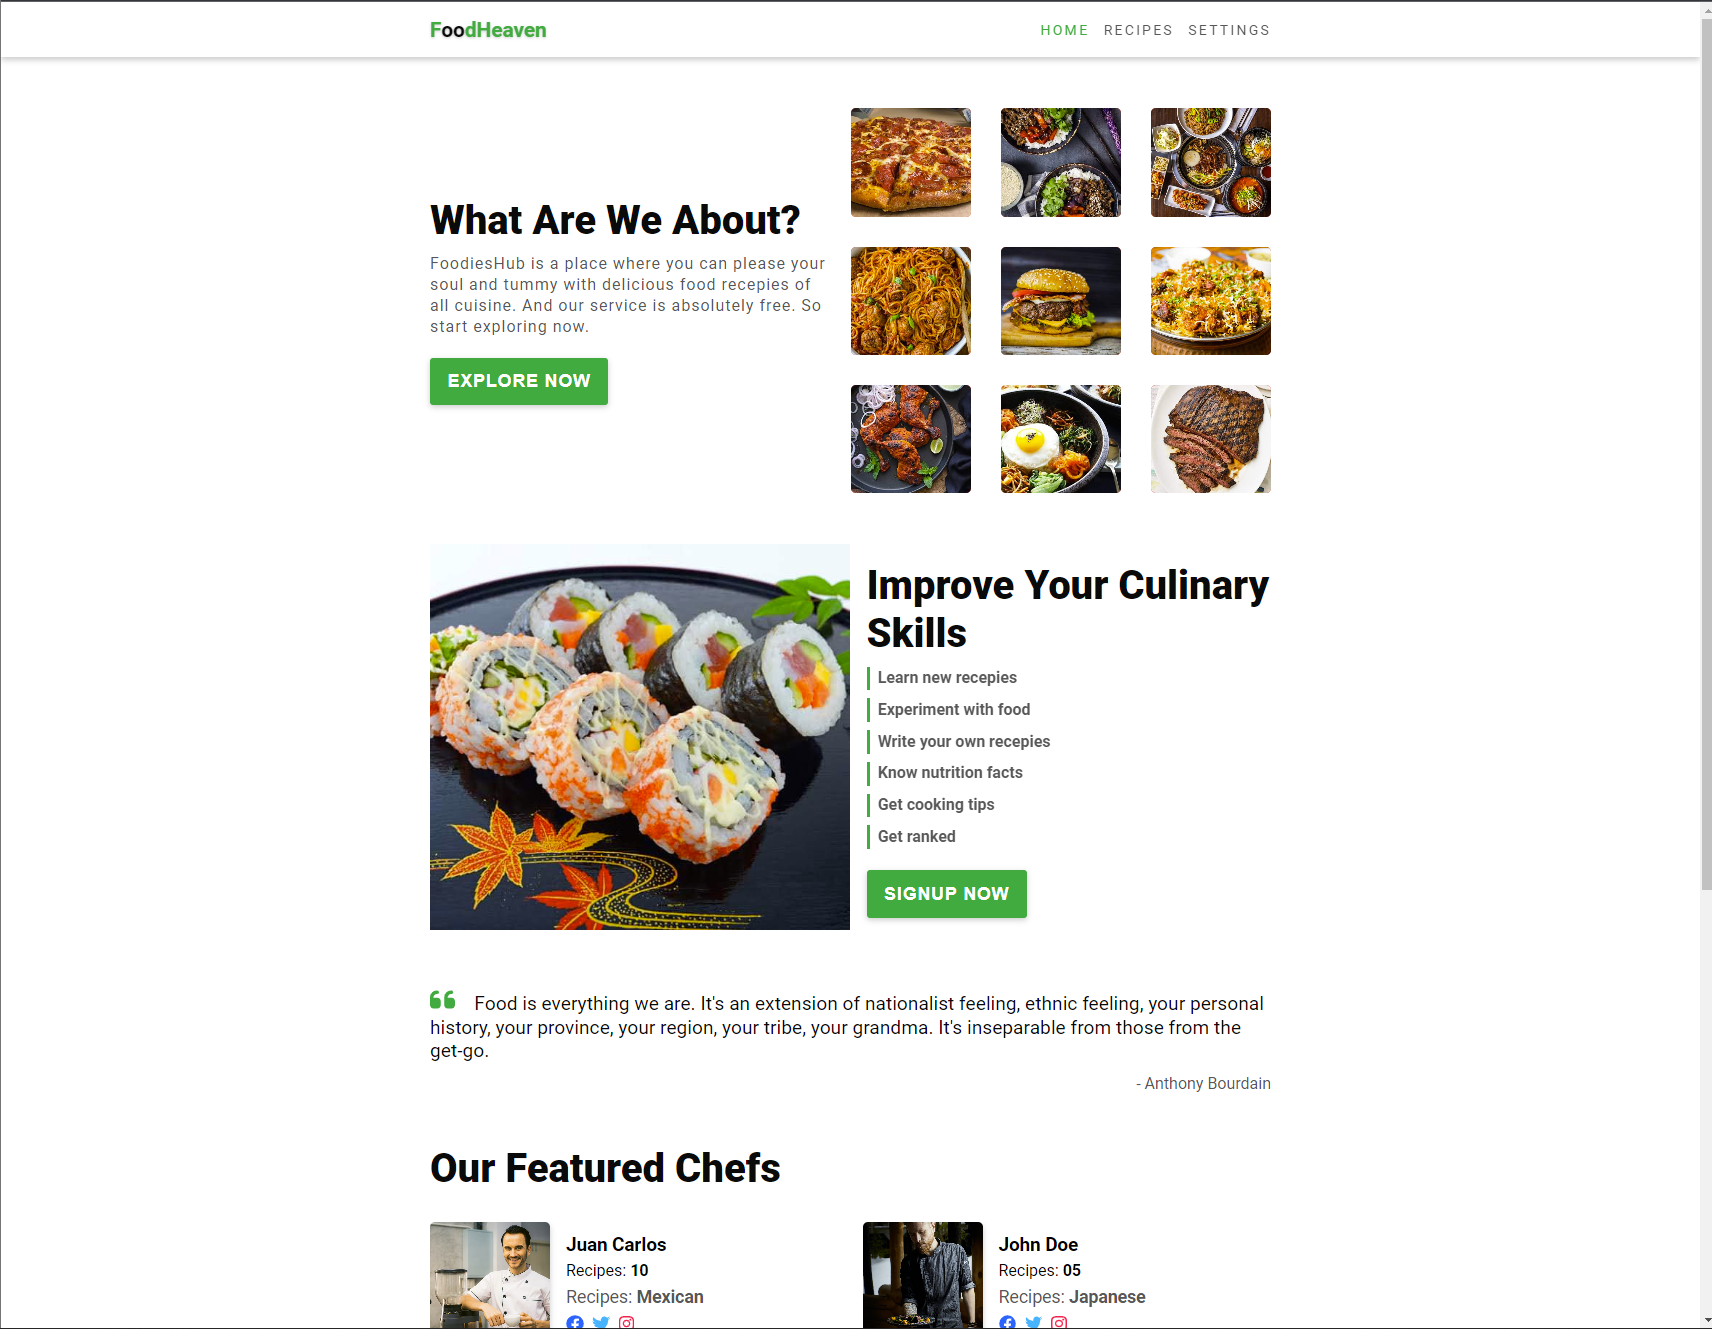Viewport: 1712px width, 1329px height.
Task: Click the green quotation mark icon
Action: pyautogui.click(x=443, y=1000)
